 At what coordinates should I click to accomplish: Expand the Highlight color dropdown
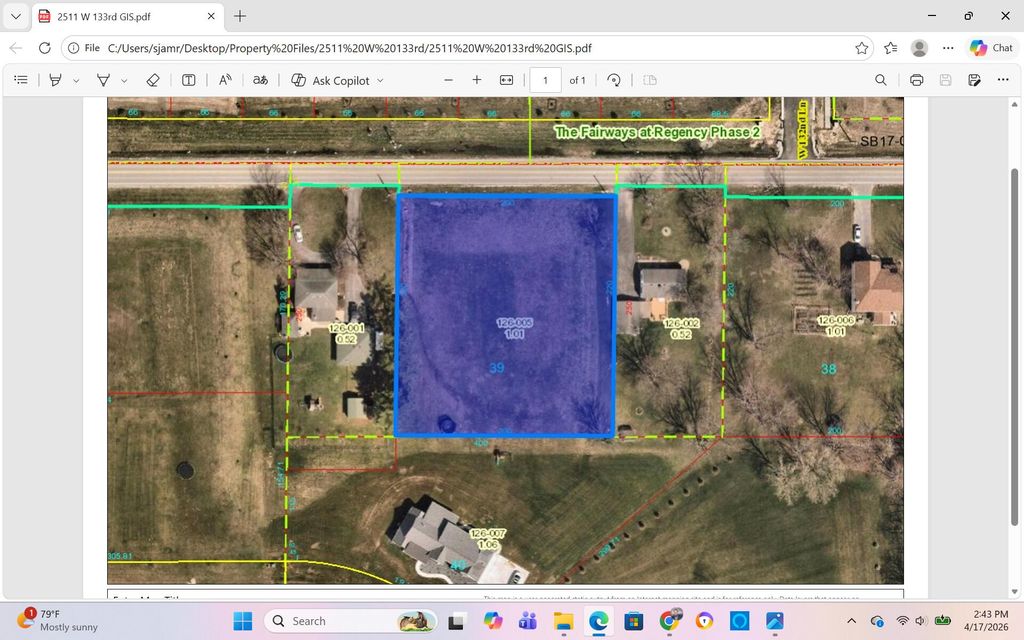[76, 80]
